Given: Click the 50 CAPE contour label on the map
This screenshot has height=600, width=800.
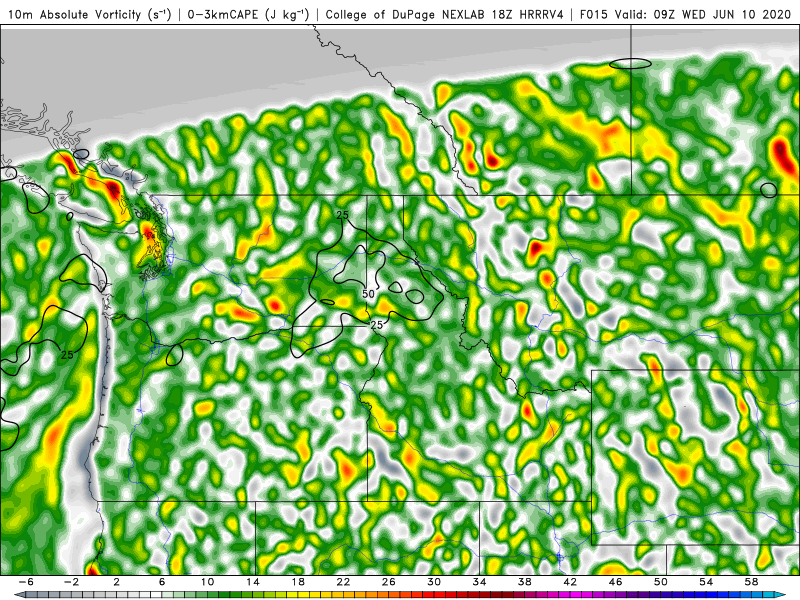Looking at the screenshot, I should tap(368, 294).
